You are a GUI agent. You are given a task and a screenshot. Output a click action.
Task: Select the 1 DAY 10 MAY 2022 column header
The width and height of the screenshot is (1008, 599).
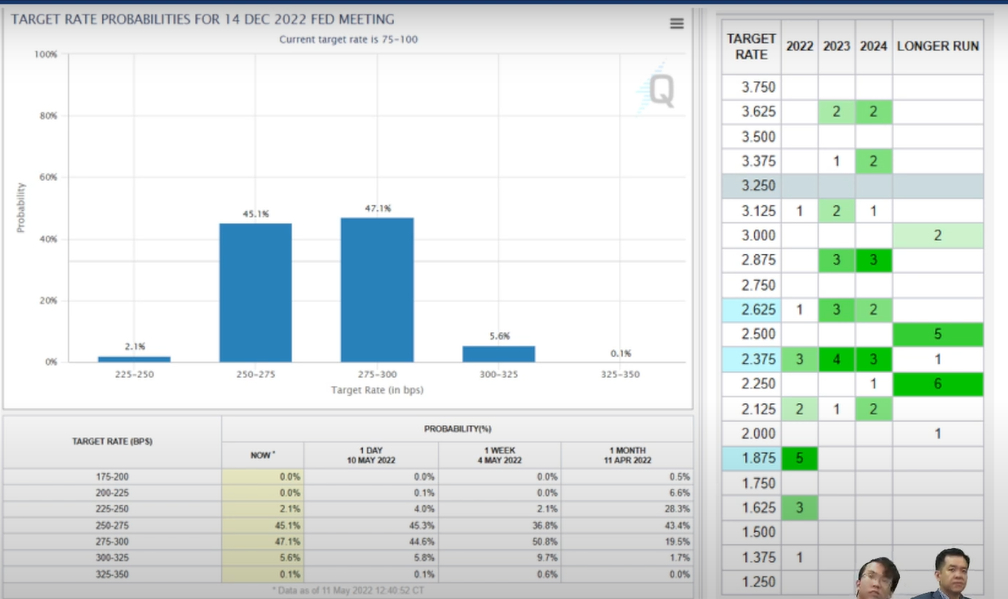coord(386,455)
